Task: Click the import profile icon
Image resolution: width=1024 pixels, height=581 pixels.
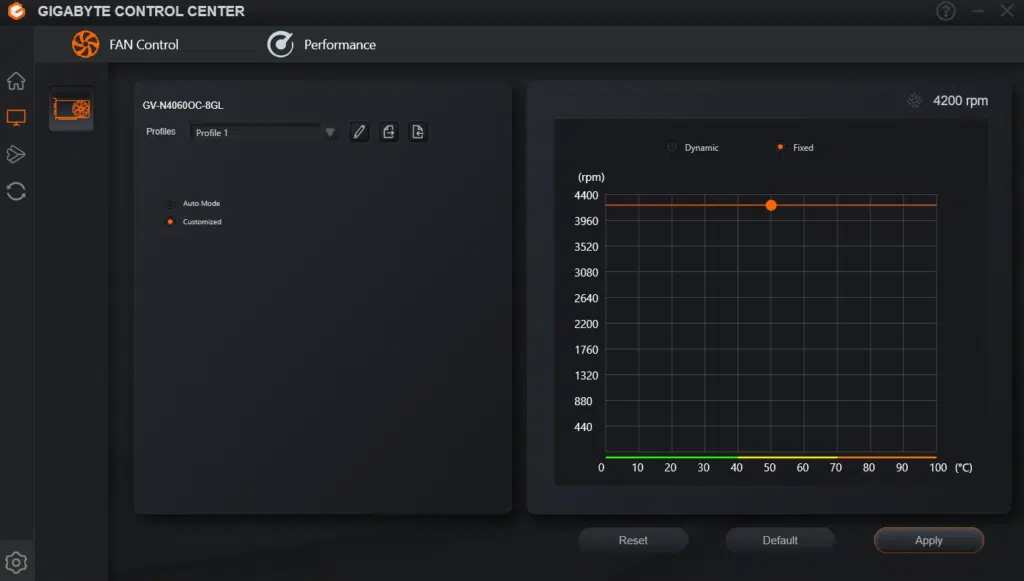Action: coord(418,132)
